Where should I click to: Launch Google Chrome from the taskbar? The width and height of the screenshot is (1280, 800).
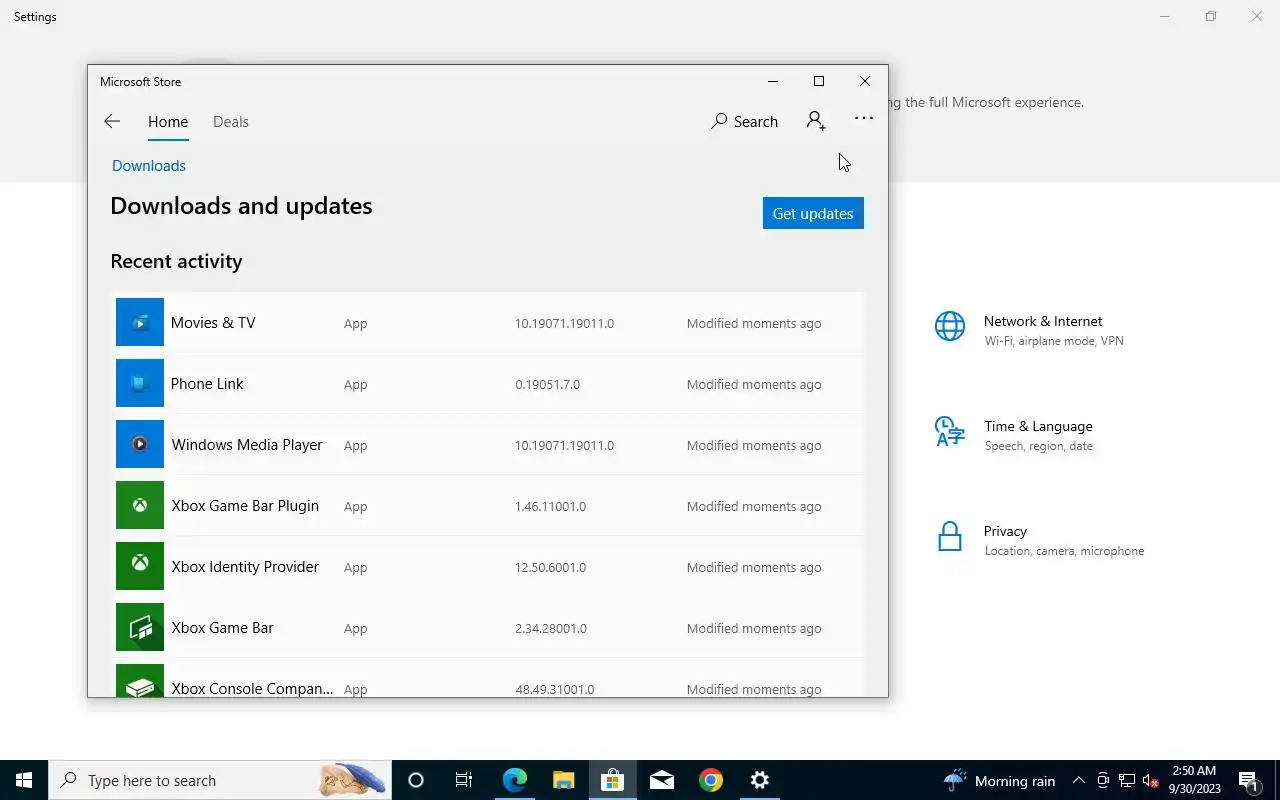point(711,780)
